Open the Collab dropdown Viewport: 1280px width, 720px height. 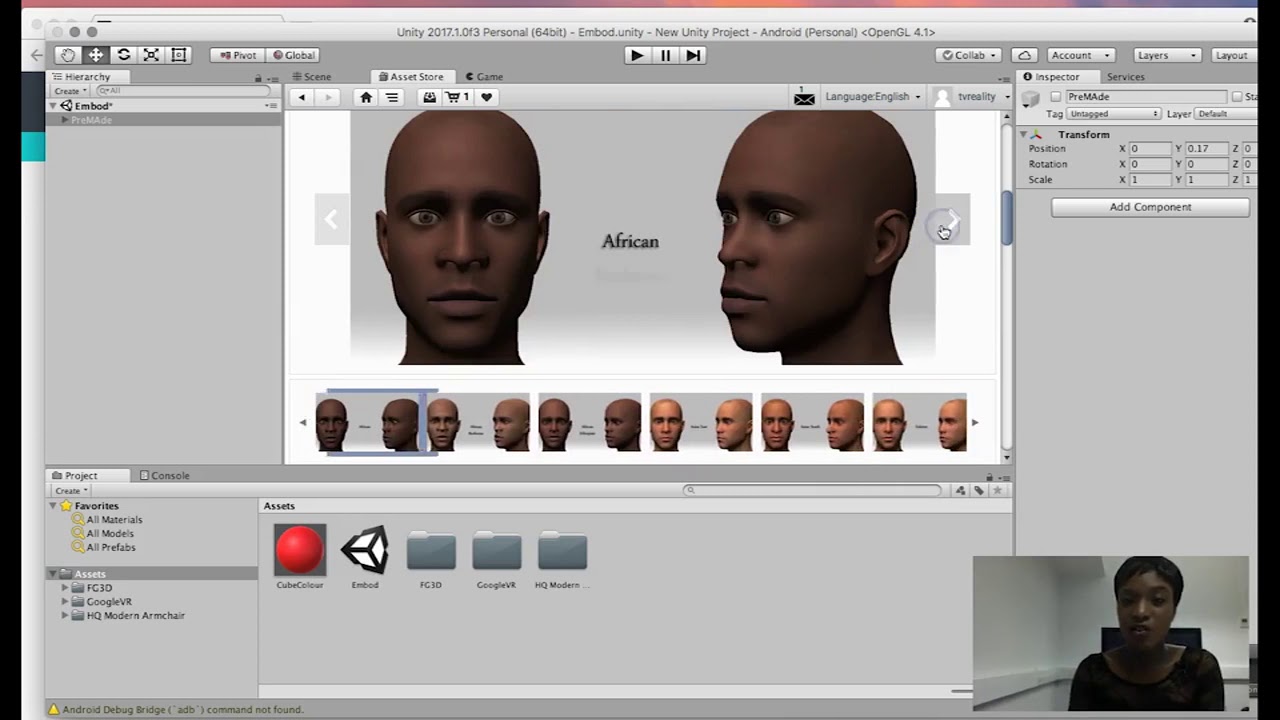[x=969, y=55]
